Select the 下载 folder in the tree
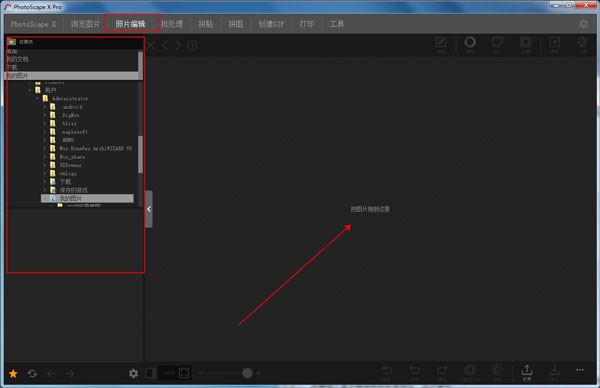 pyautogui.click(x=65, y=182)
